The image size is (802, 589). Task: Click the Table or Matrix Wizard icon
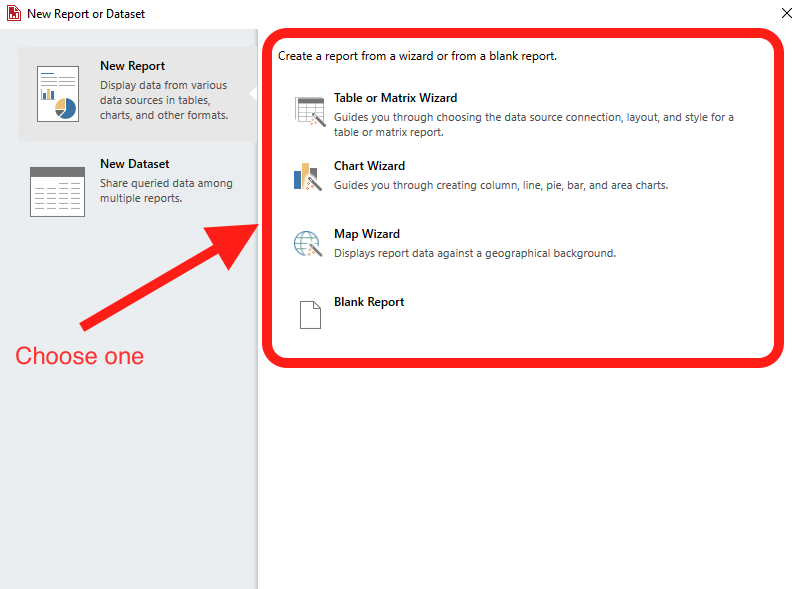pyautogui.click(x=310, y=111)
